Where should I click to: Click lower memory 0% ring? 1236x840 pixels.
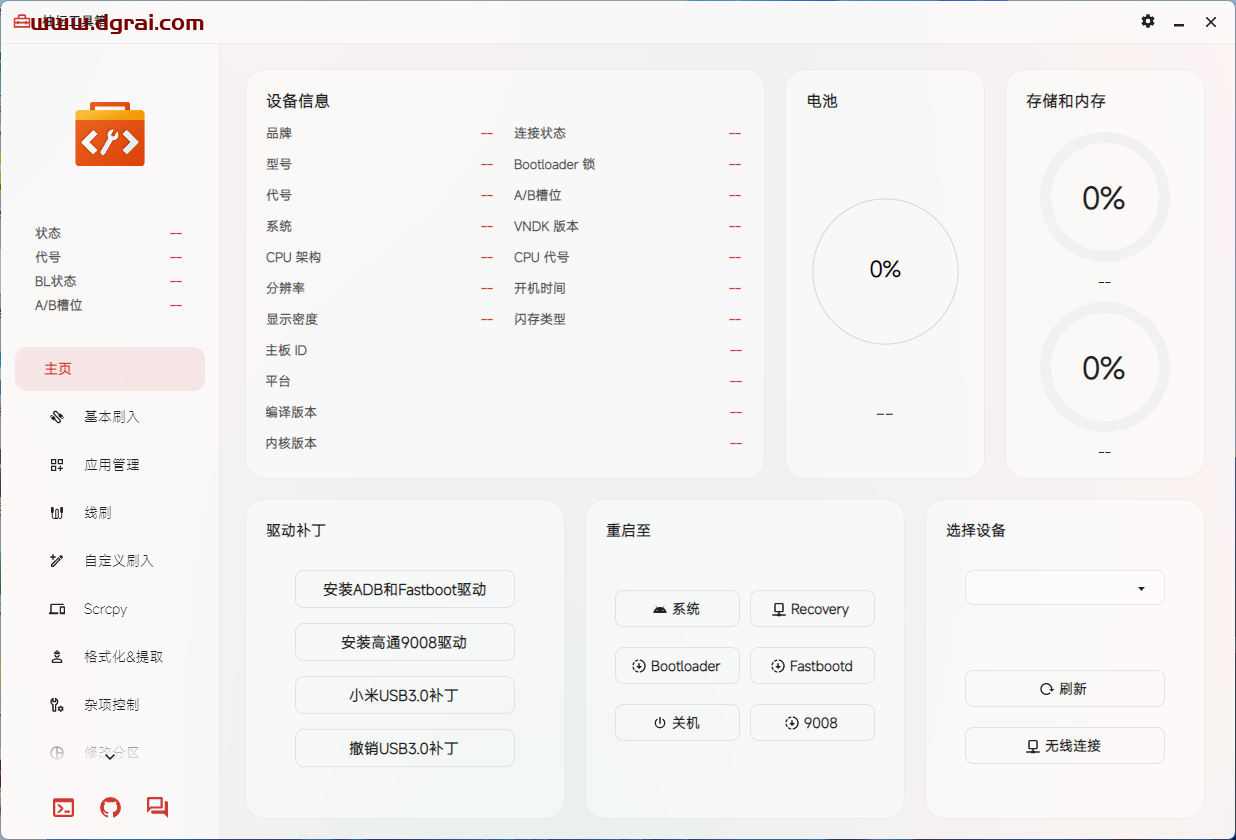point(1104,368)
